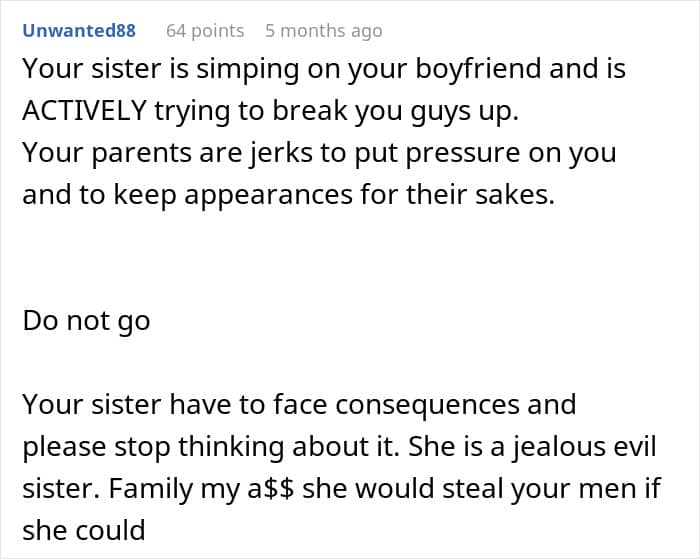Viewport: 700px width, 559px height.
Task: Click the phrase 'Your sister have to face'
Action: [175, 405]
